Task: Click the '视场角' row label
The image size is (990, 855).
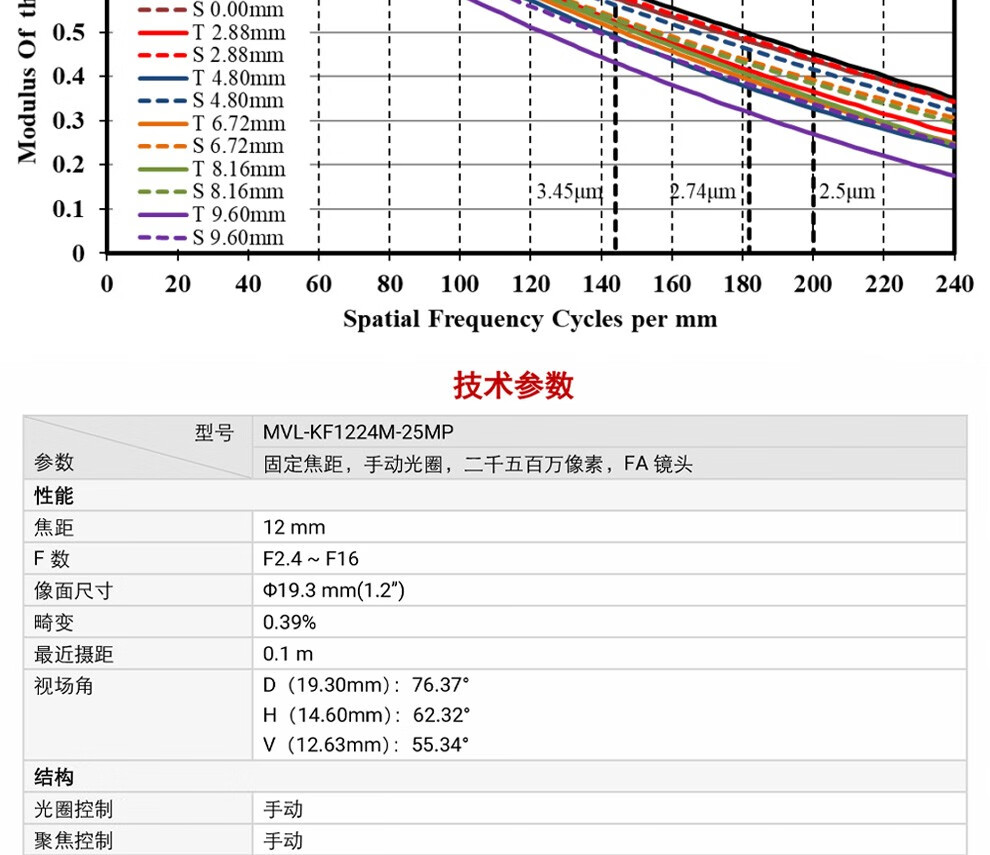Action: coord(63,686)
